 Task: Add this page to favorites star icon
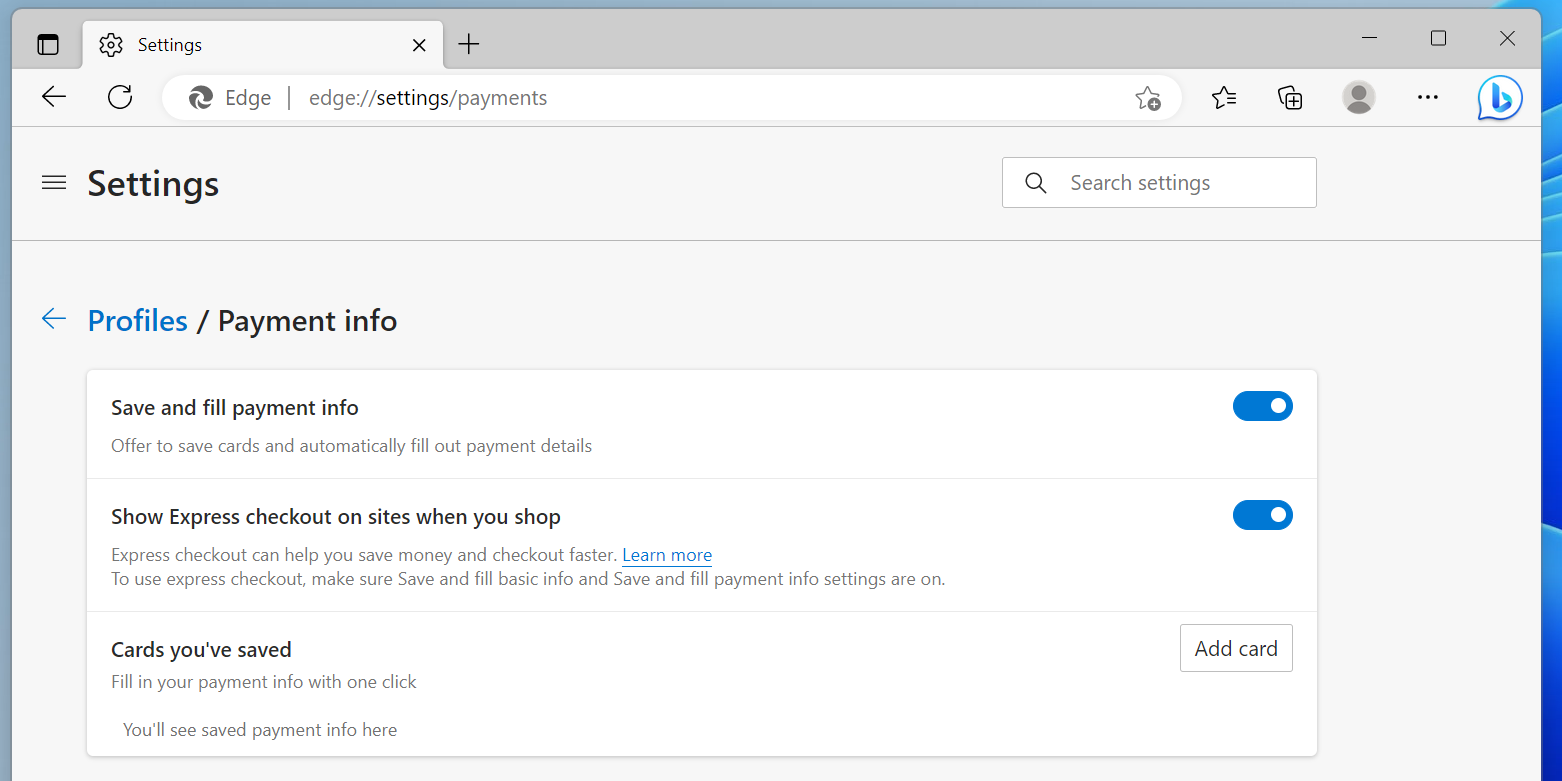point(1147,98)
